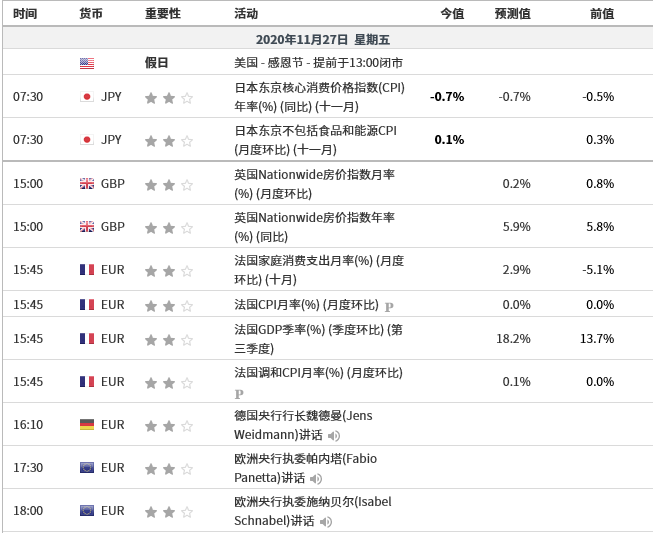Screen dimensions: 653x533
Task: Click the Japan flag on Tokyo core CPI row
Action: [87, 97]
